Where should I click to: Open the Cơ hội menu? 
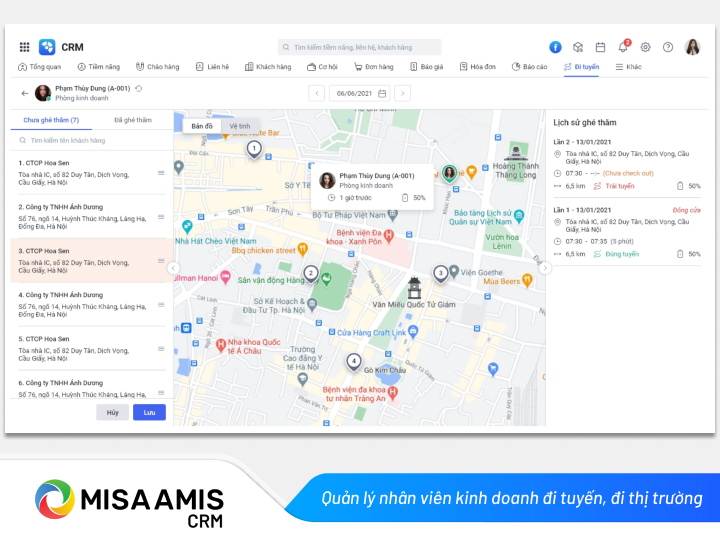coord(322,67)
